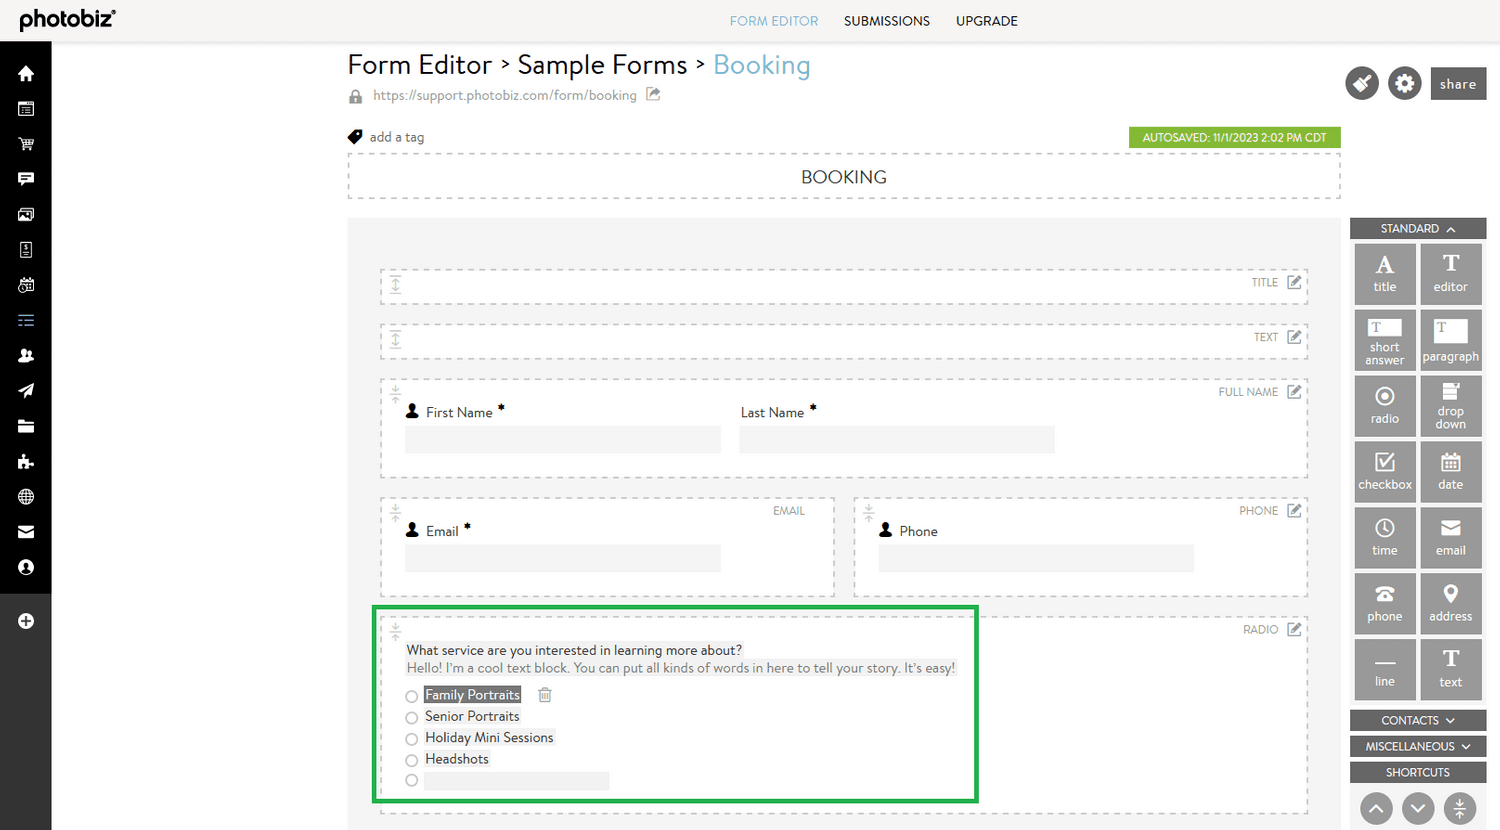The image size is (1500, 830).
Task: Add a Date field from the Standard panel
Action: coord(1450,471)
